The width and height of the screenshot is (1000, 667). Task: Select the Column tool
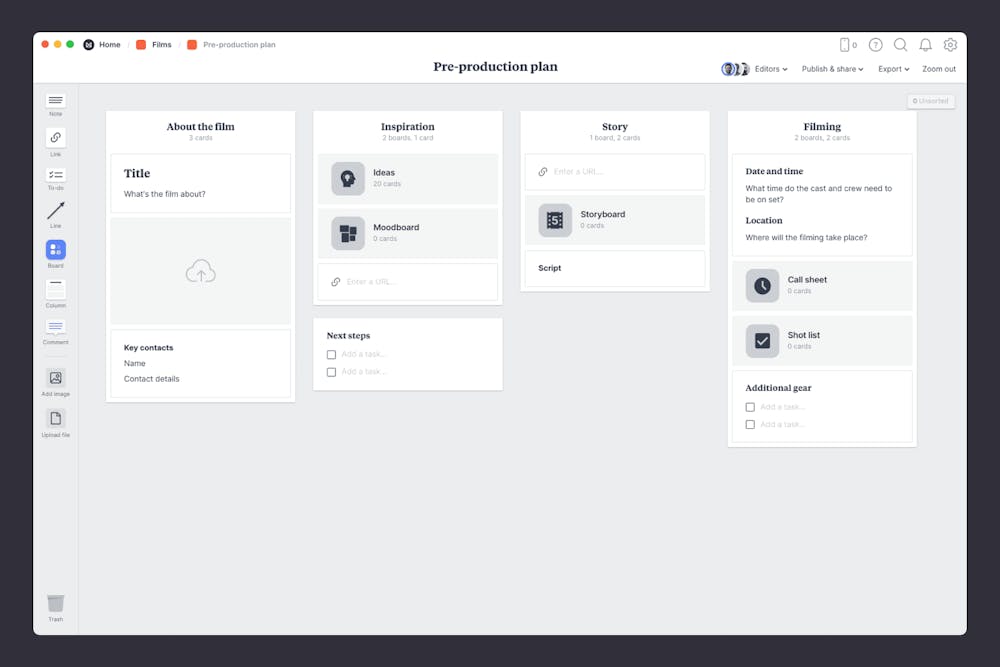pyautogui.click(x=55, y=290)
